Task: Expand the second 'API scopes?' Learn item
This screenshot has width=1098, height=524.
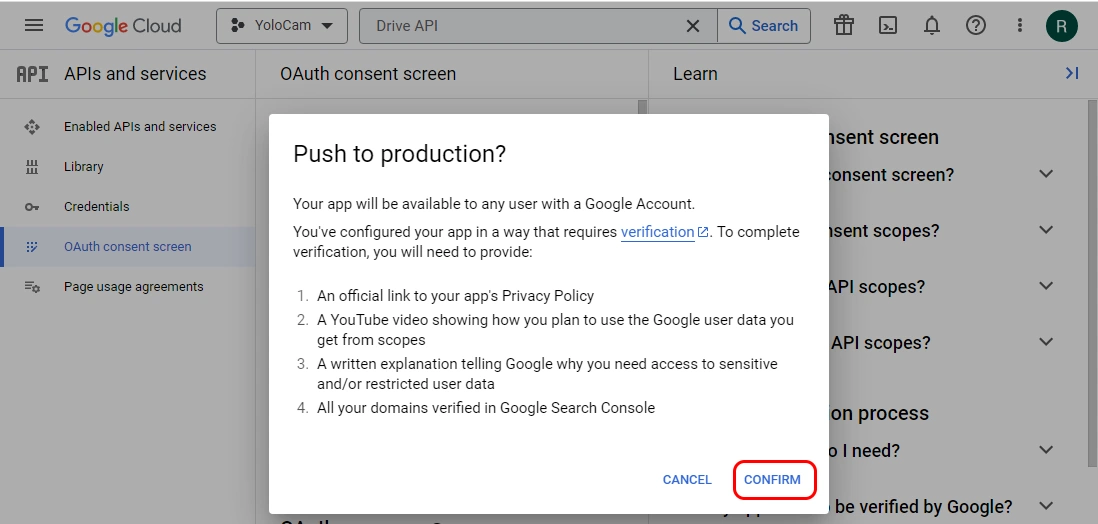Action: [1046, 342]
